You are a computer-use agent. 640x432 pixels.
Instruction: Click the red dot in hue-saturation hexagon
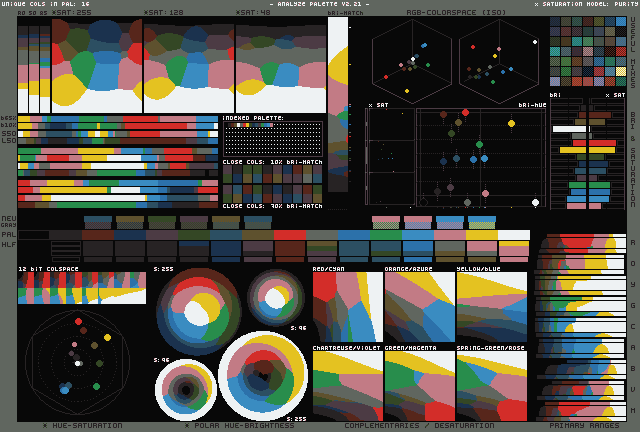pyautogui.click(x=78, y=322)
